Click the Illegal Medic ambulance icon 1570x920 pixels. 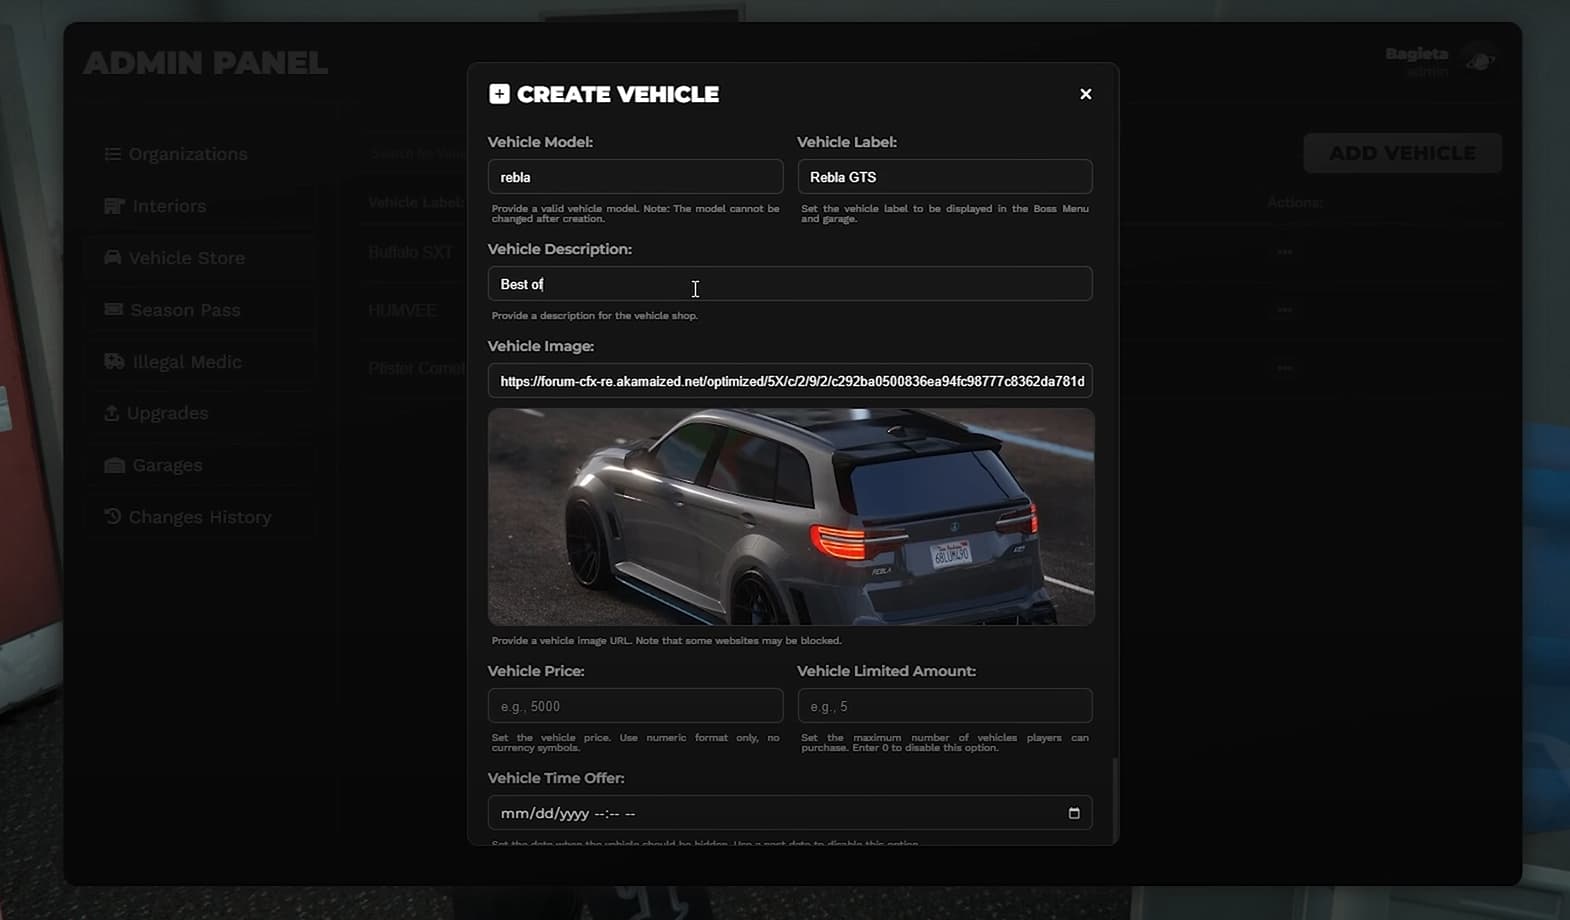click(x=115, y=361)
